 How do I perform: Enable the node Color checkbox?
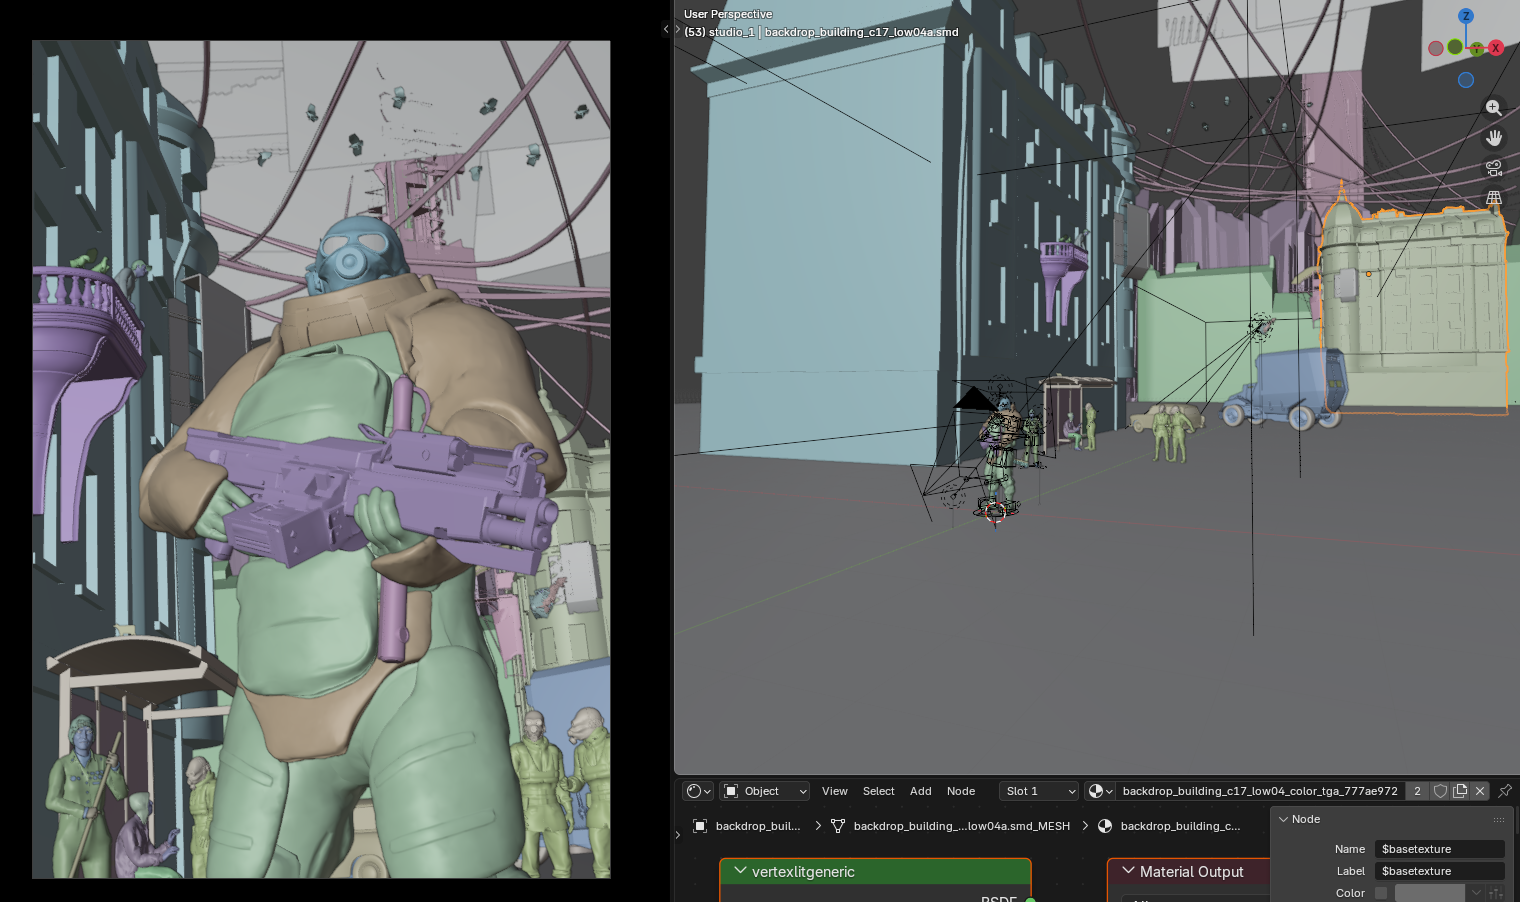point(1381,893)
